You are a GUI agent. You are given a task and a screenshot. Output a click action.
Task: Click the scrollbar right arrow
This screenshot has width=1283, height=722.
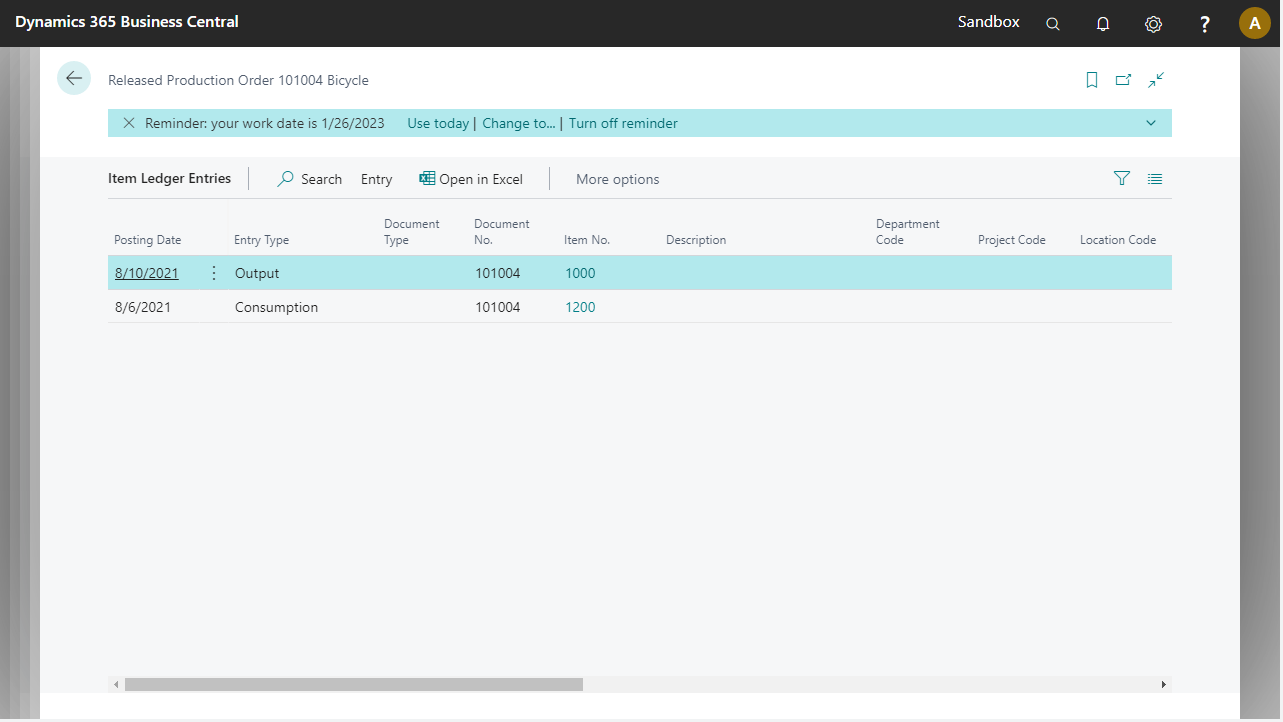click(x=1163, y=684)
